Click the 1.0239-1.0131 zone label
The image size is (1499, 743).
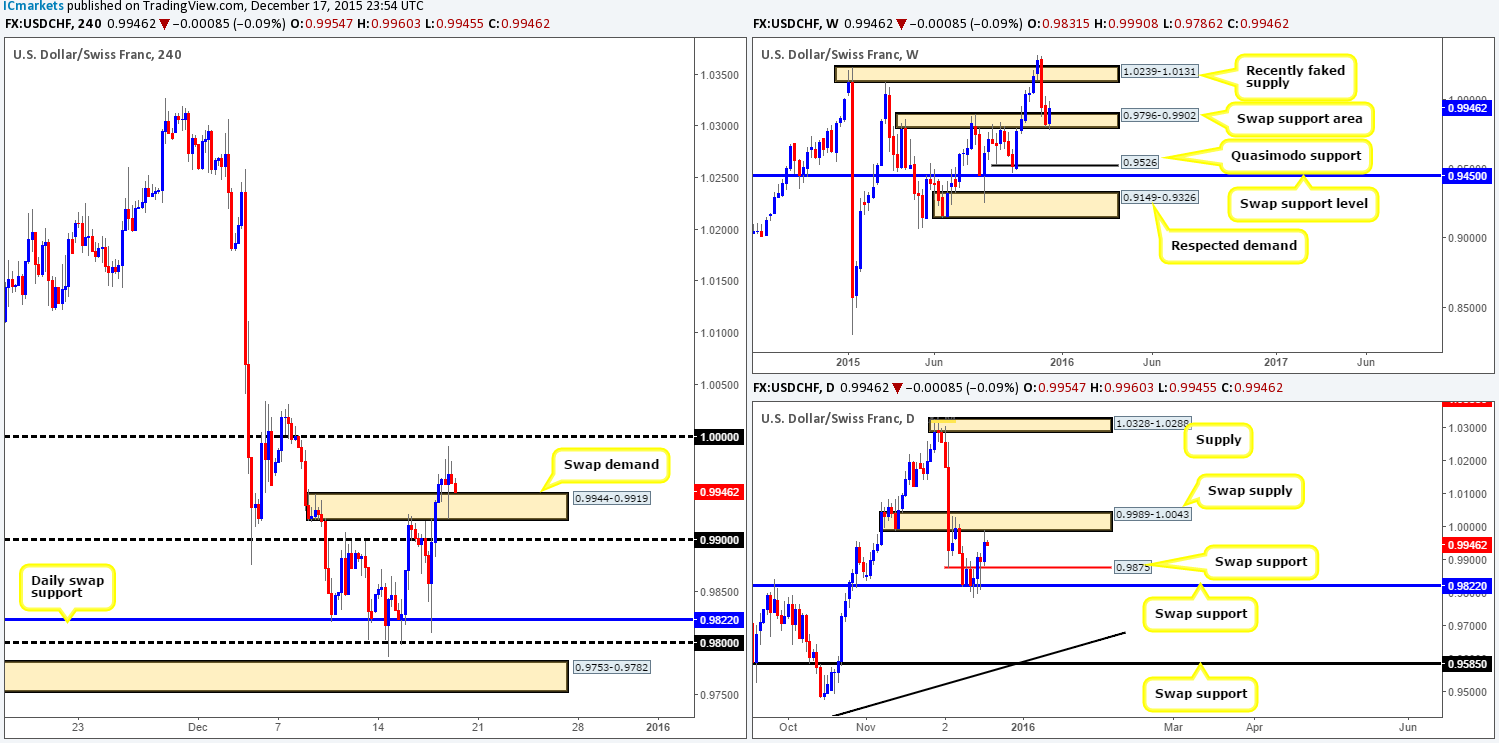(x=1160, y=72)
